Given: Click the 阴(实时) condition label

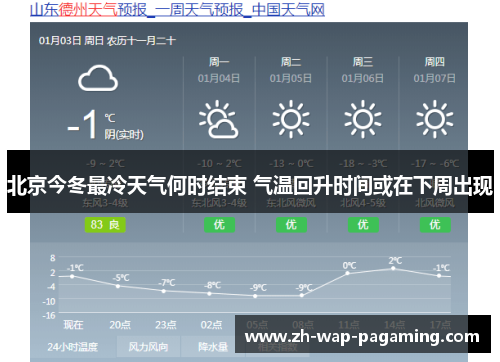Looking at the screenshot, I should click(x=124, y=135).
